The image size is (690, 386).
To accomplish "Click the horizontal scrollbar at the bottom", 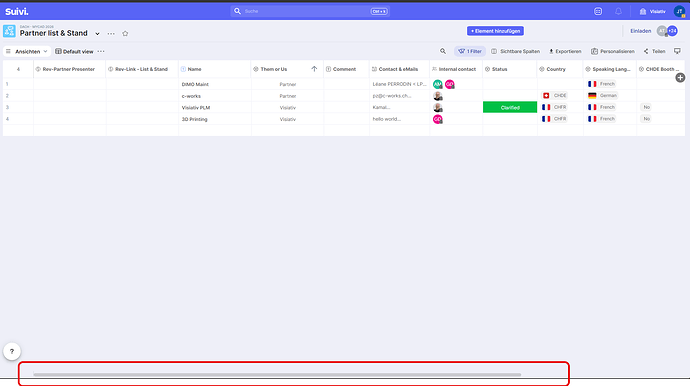I will 277,375.
